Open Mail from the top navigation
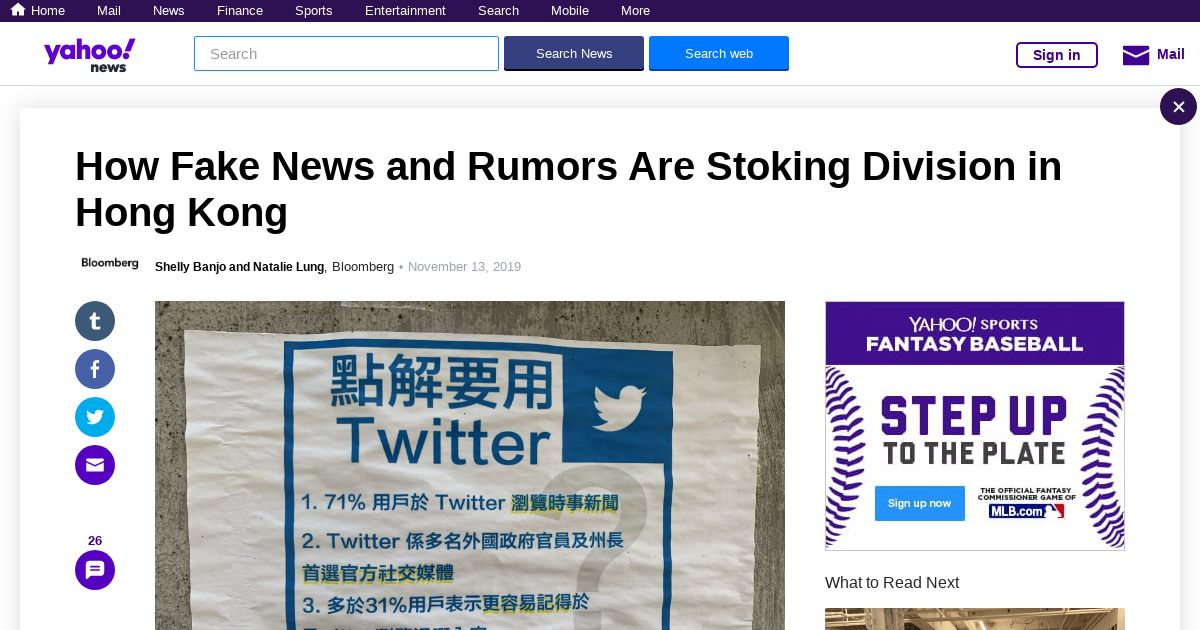 coord(109,11)
